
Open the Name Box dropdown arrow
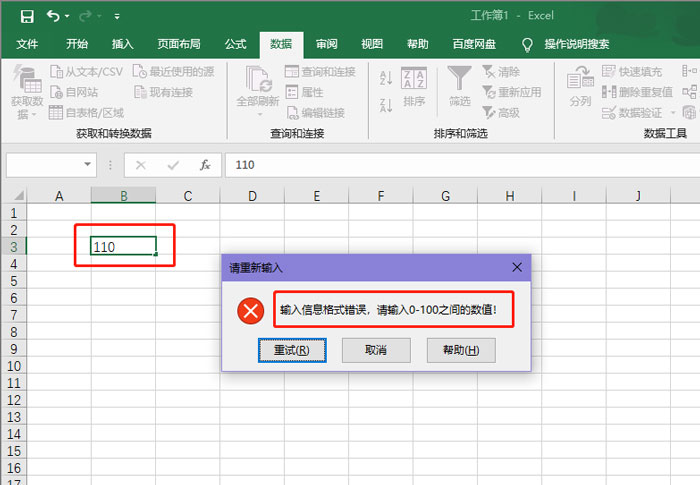tap(88, 165)
